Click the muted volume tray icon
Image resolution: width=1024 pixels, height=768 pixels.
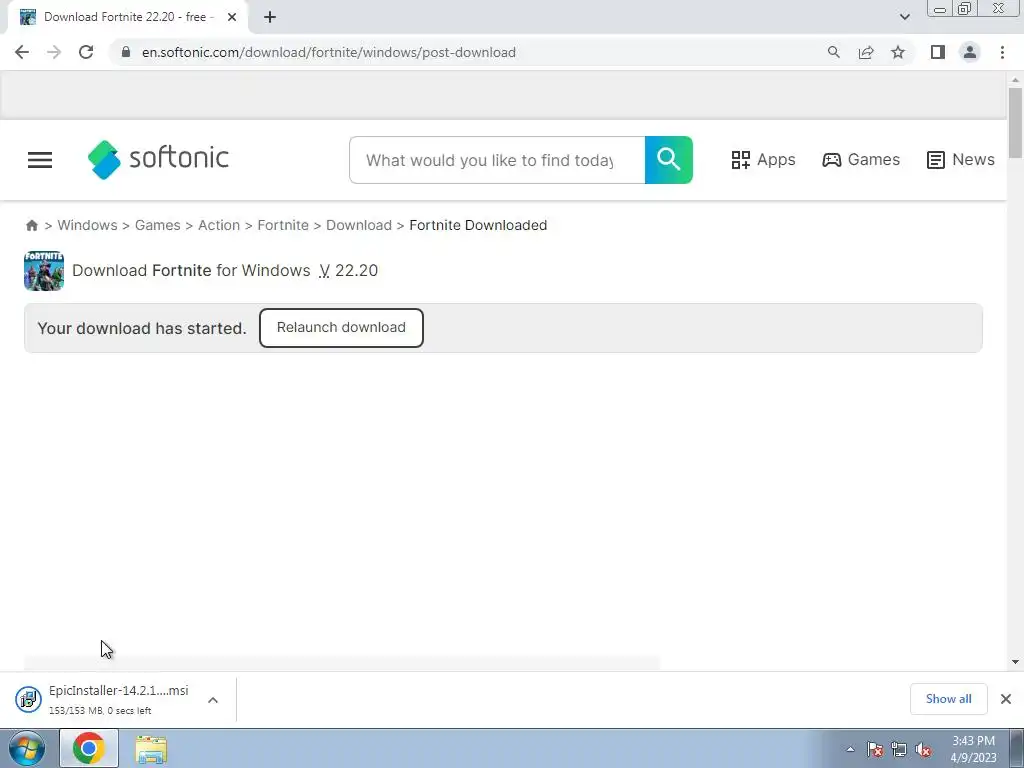coord(923,749)
